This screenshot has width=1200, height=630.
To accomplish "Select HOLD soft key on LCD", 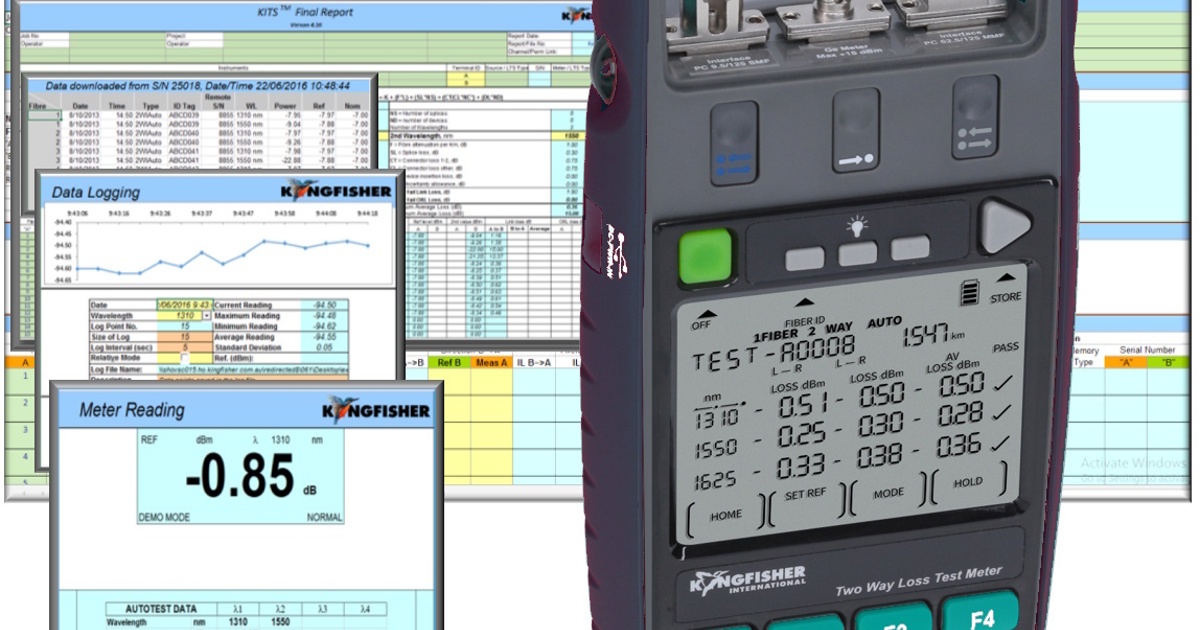I will tap(968, 481).
